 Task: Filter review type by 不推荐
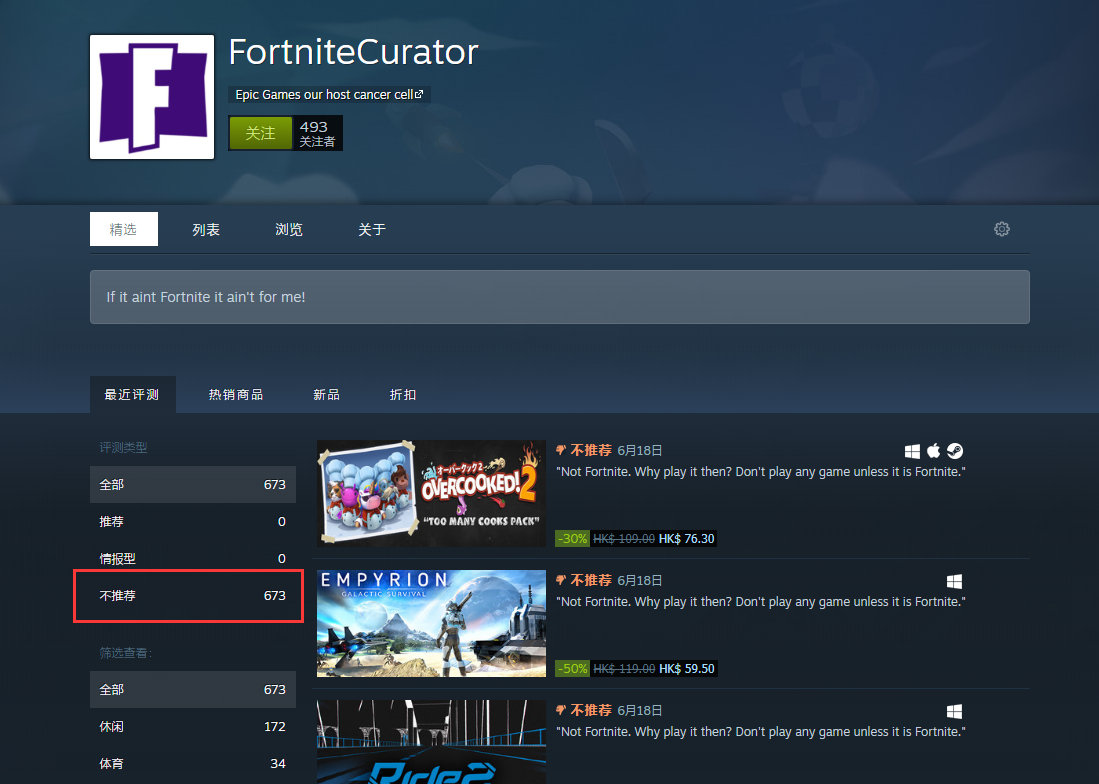click(x=193, y=596)
